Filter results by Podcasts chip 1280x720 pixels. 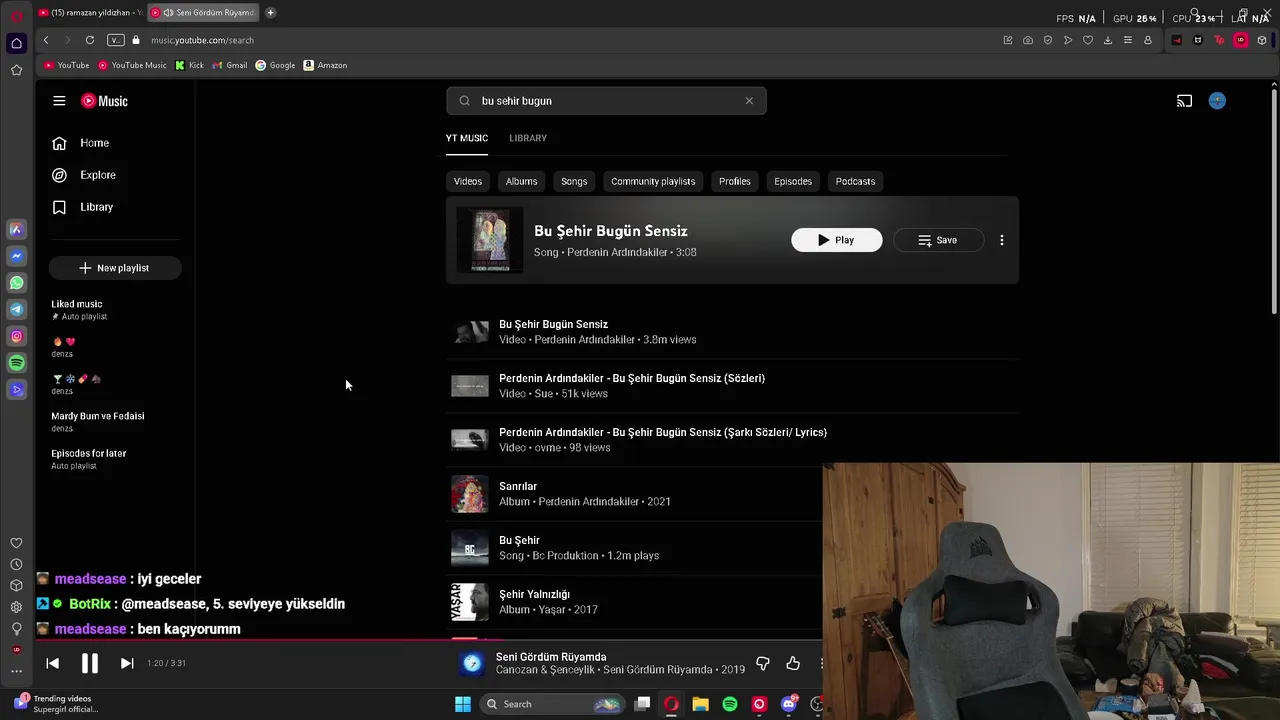[855, 181]
